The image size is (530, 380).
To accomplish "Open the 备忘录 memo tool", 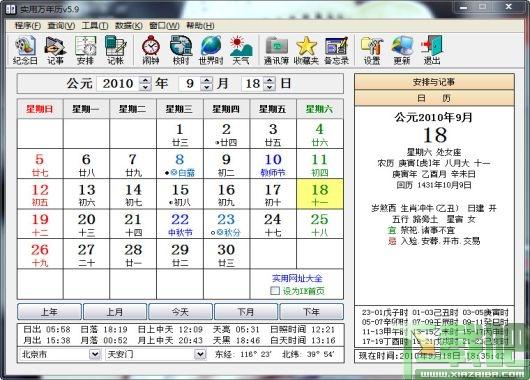I will pyautogui.click(x=336, y=50).
